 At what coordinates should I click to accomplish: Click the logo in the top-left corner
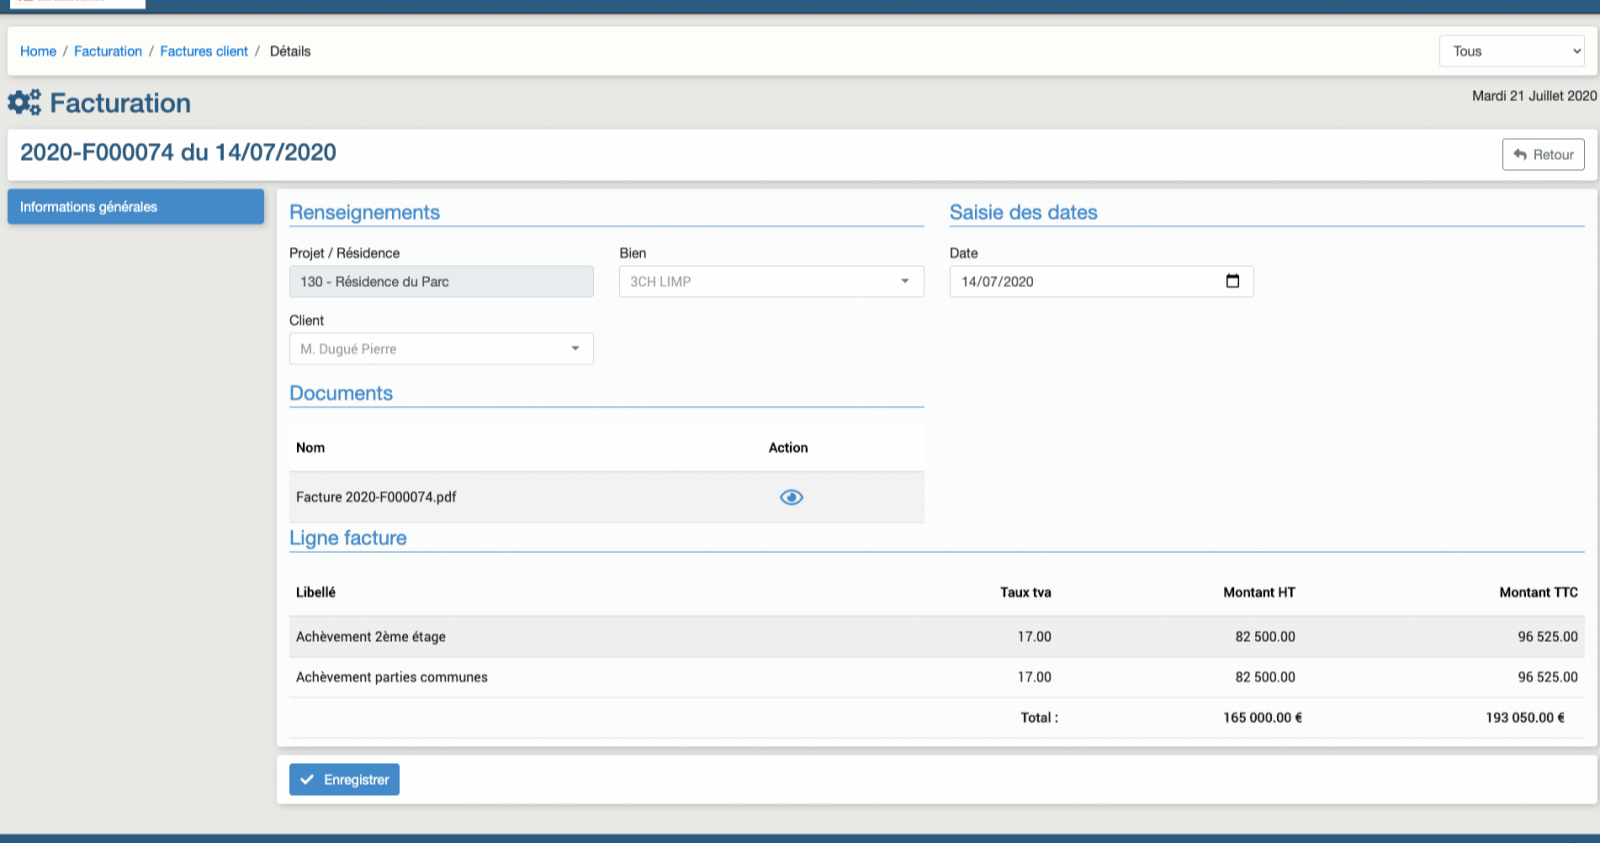tap(77, 3)
